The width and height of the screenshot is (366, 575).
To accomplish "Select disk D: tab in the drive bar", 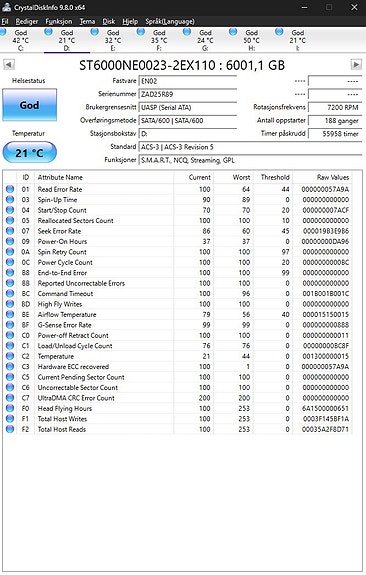I will pos(66,40).
